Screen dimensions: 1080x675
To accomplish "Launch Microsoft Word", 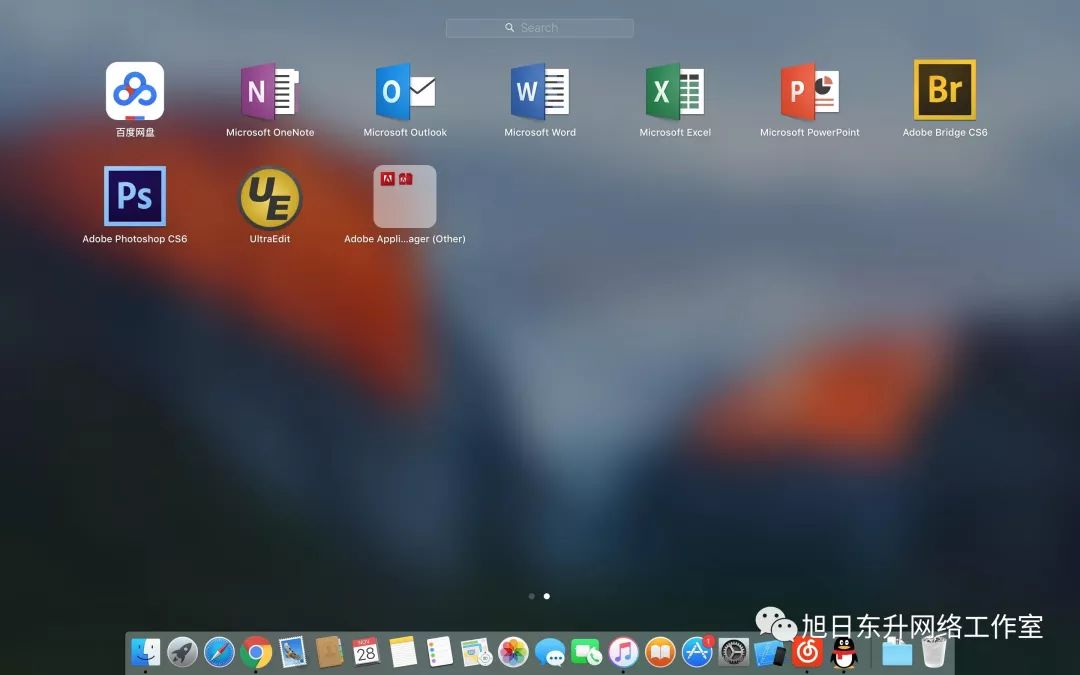I will (540, 92).
